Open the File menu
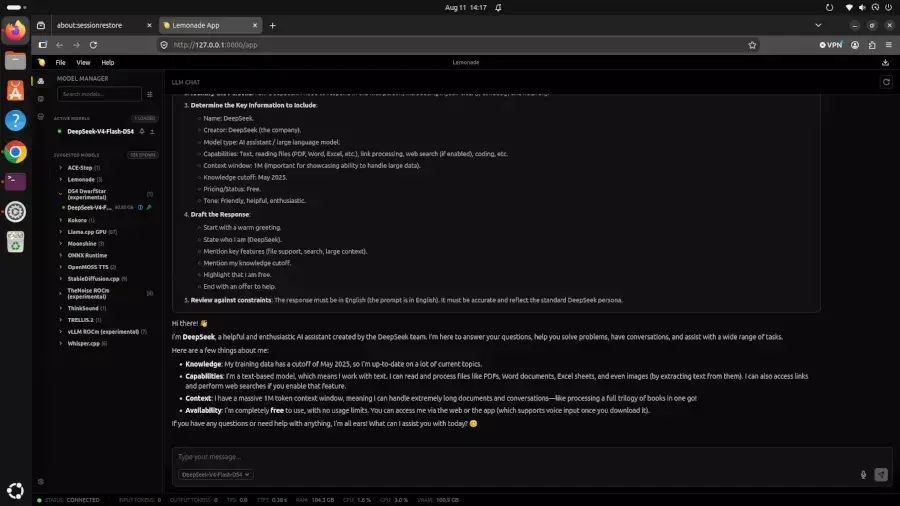Viewport: 900px width, 506px height. point(60,63)
